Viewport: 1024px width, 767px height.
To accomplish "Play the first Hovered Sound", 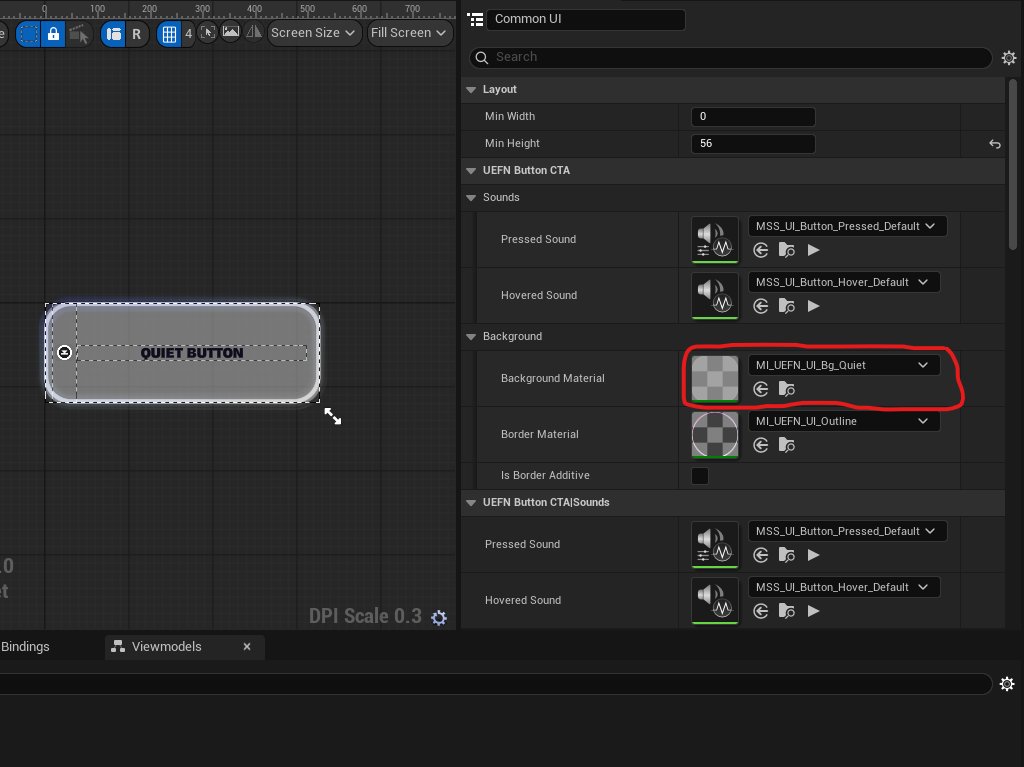I will pos(813,306).
